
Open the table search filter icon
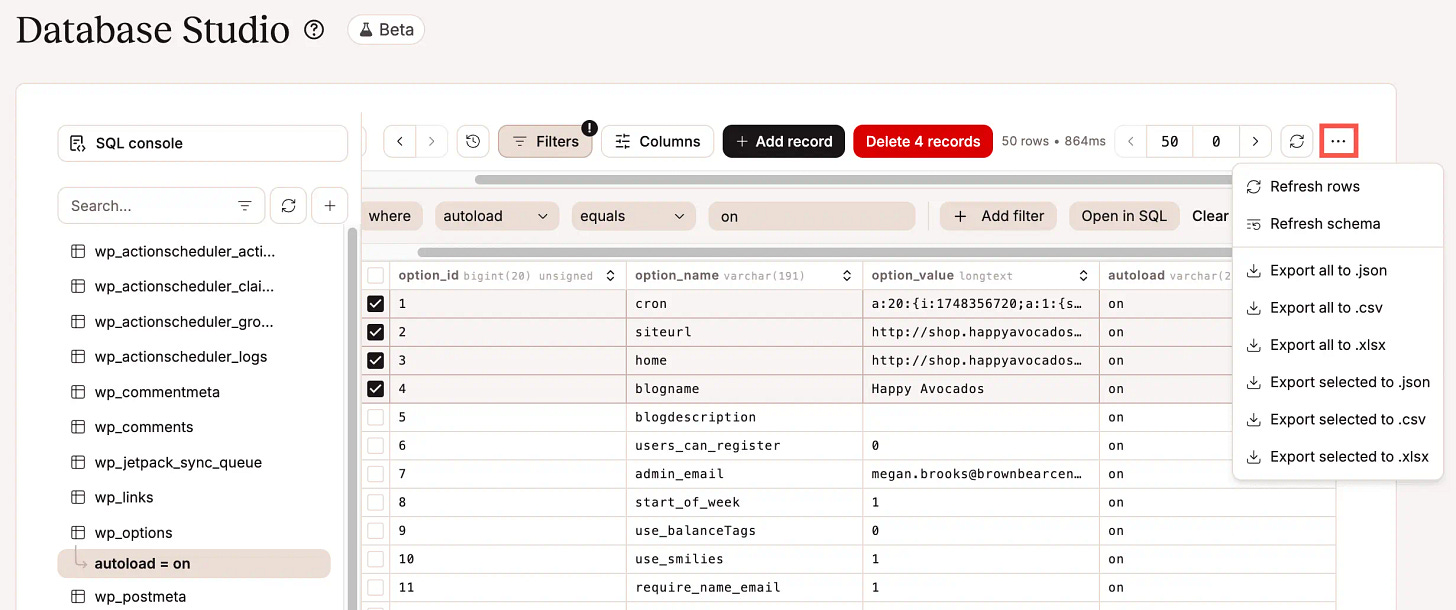click(245, 206)
